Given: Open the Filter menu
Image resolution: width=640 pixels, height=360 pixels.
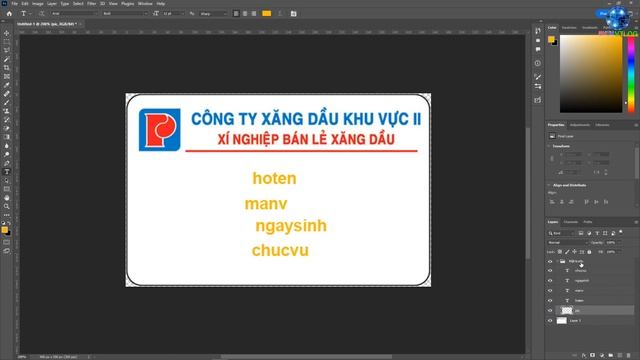Looking at the screenshot, I should point(92,4).
